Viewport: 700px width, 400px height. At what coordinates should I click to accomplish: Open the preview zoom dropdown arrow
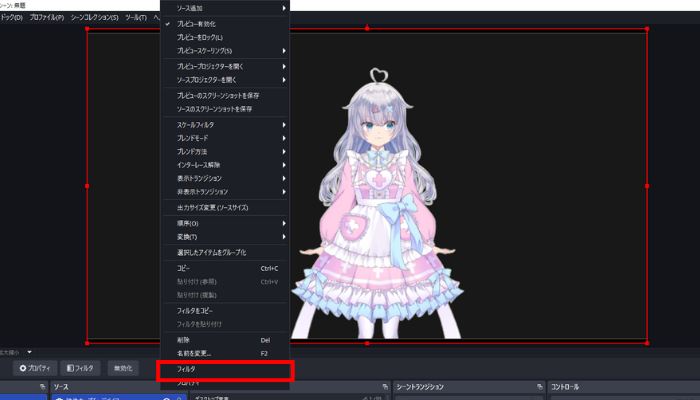[x=29, y=352]
